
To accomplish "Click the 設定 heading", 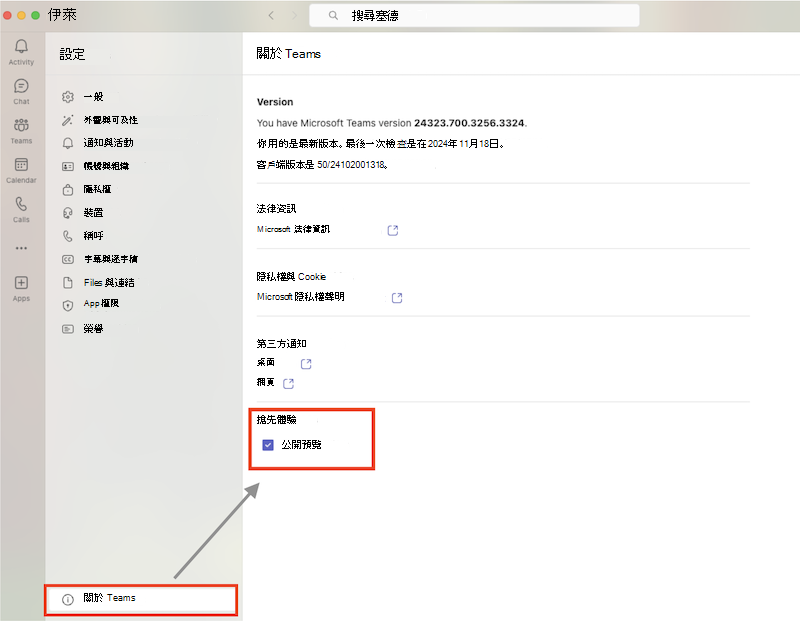I will [72, 54].
